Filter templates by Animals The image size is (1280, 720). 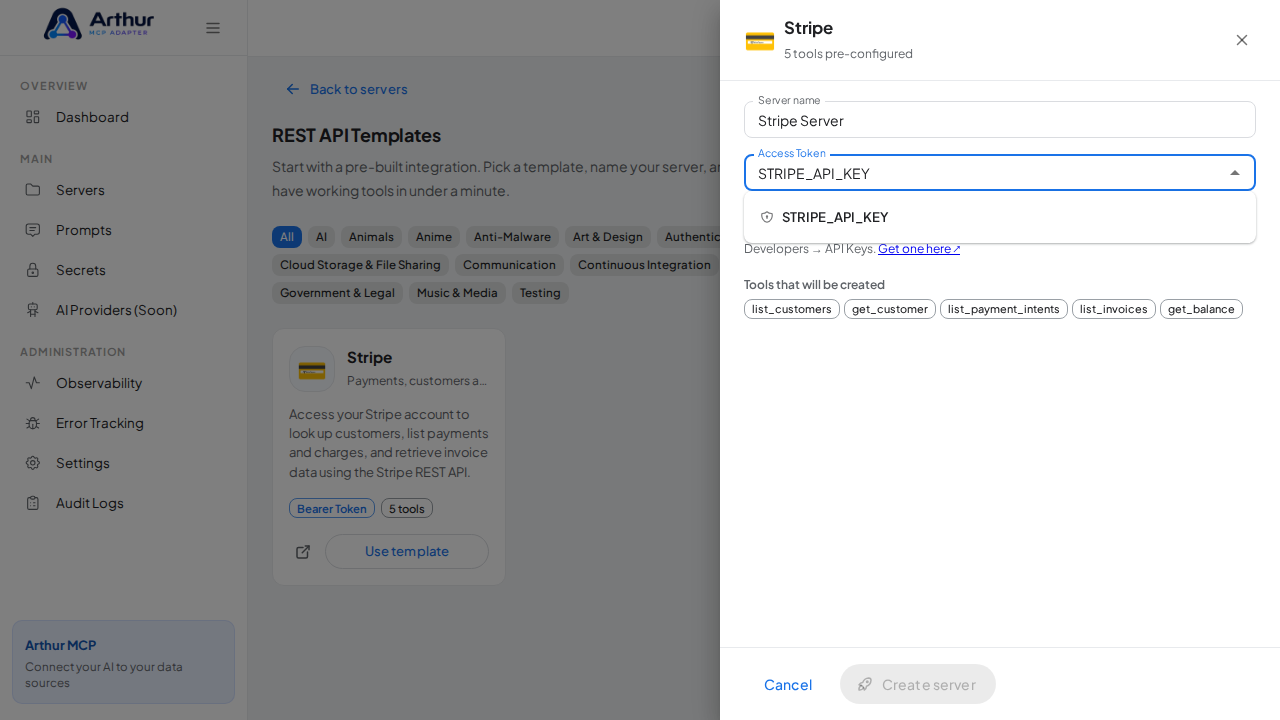click(371, 237)
